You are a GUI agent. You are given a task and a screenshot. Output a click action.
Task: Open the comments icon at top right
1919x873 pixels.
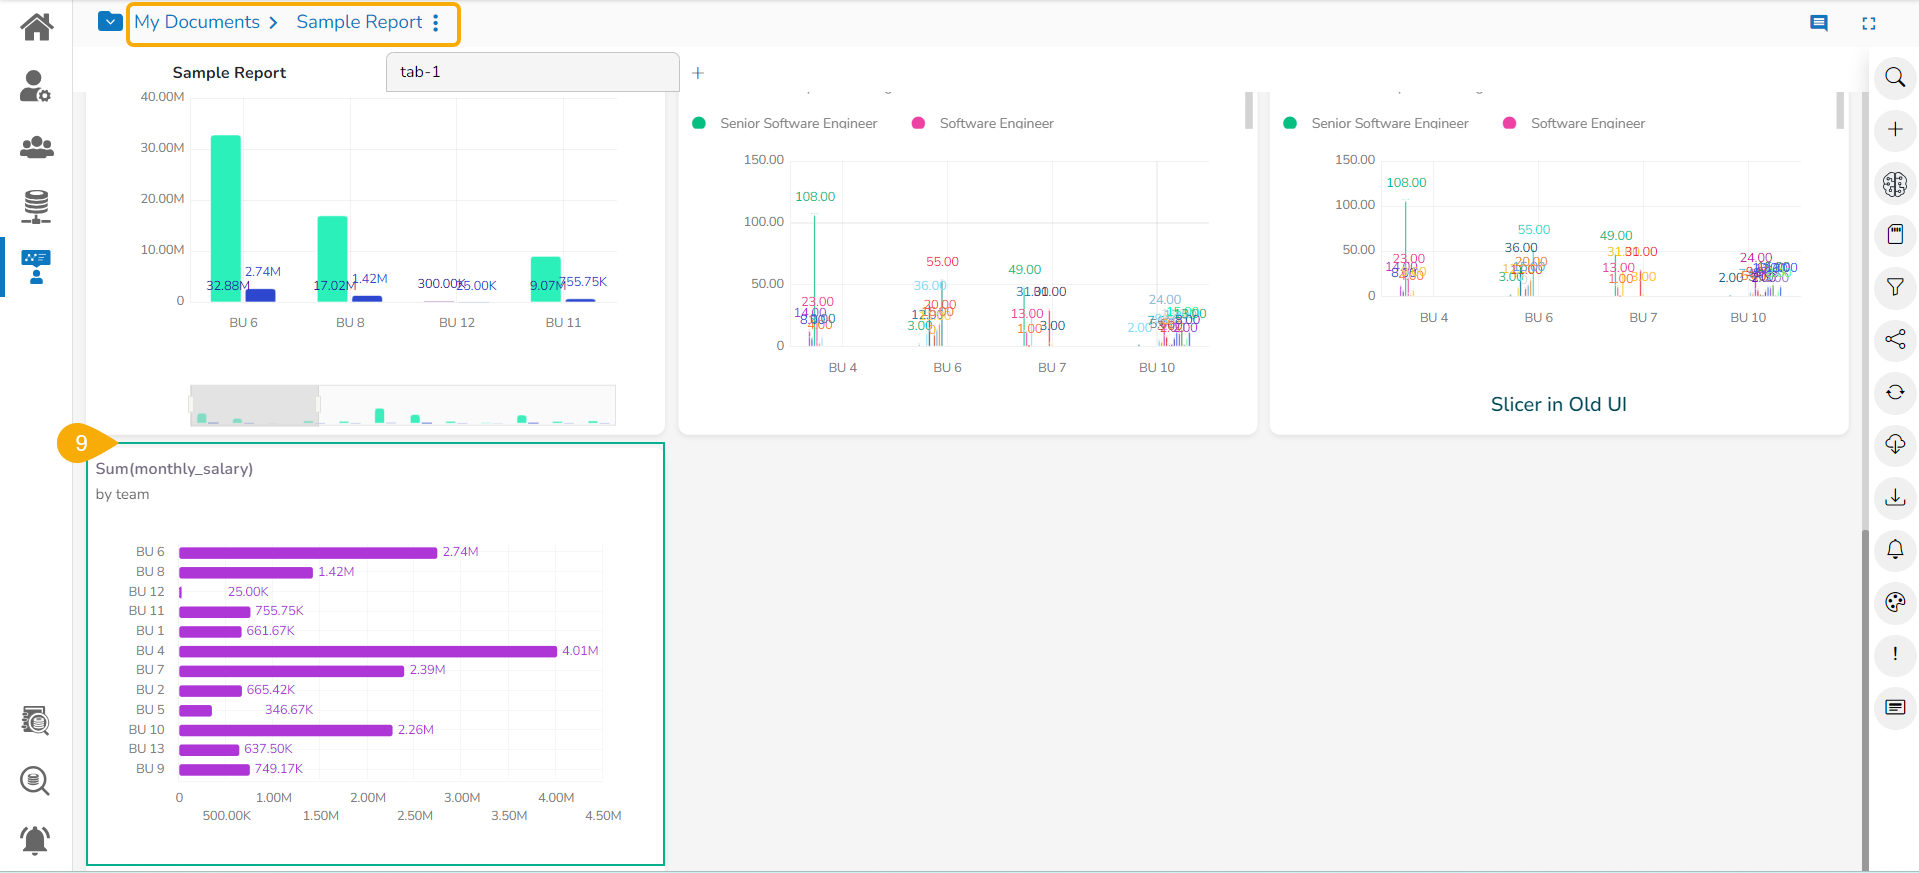tap(1819, 23)
